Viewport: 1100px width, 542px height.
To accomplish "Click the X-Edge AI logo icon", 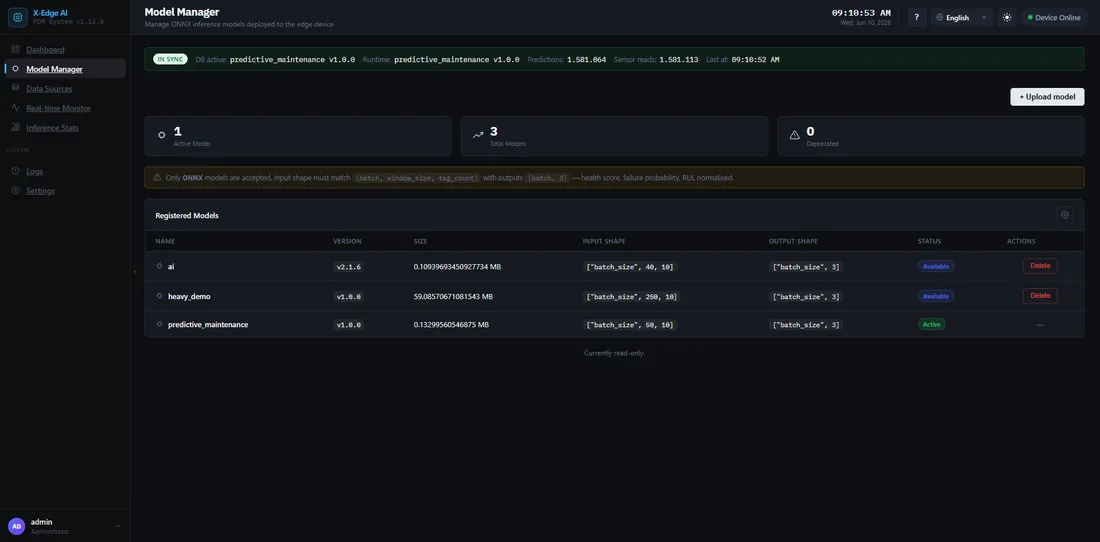I will click(x=18, y=17).
